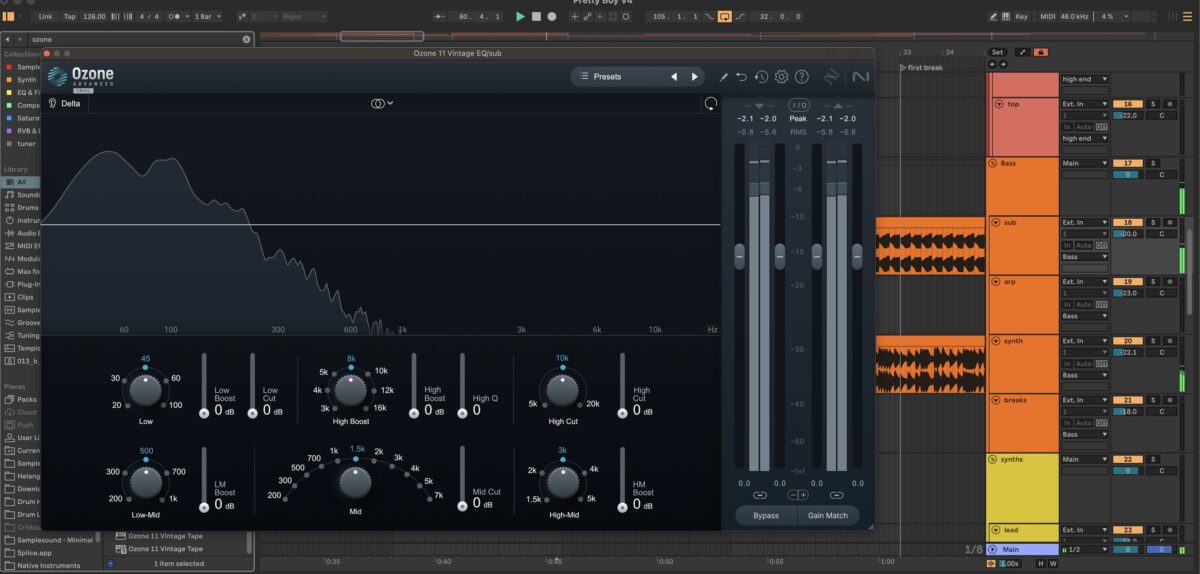Toggle the Key map mode
1200x574 pixels.
[x=1020, y=17]
